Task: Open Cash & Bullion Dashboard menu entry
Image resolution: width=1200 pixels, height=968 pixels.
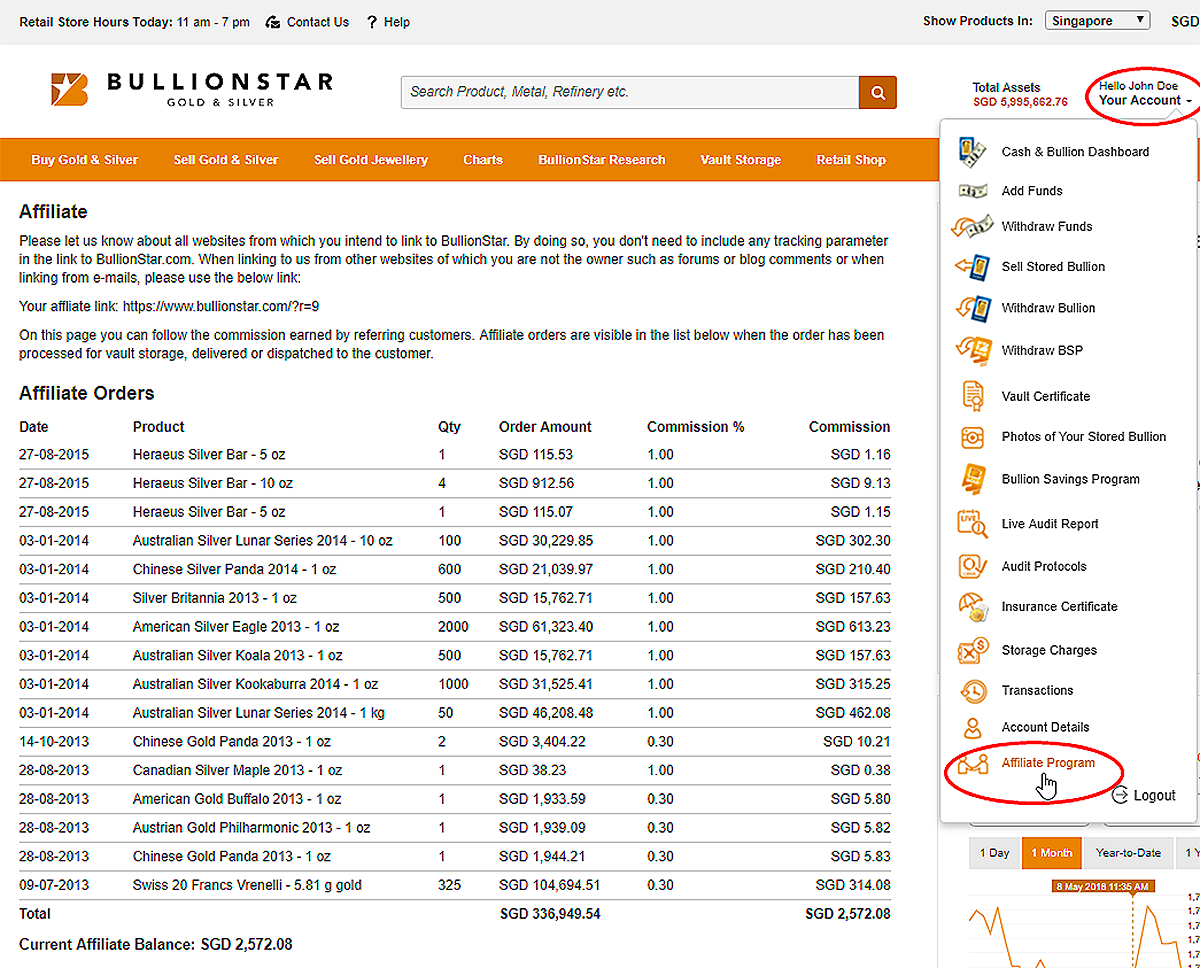Action: 1075,152
